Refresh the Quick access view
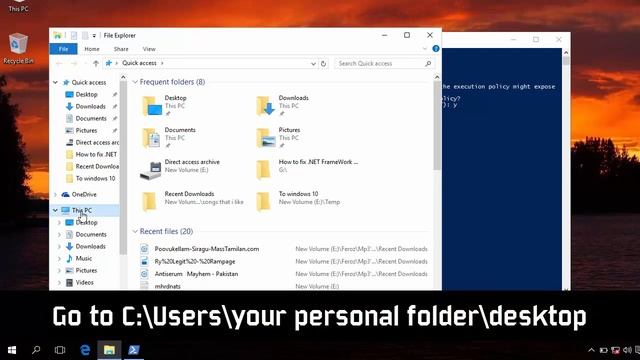Image resolution: width=640 pixels, height=360 pixels. pos(323,64)
